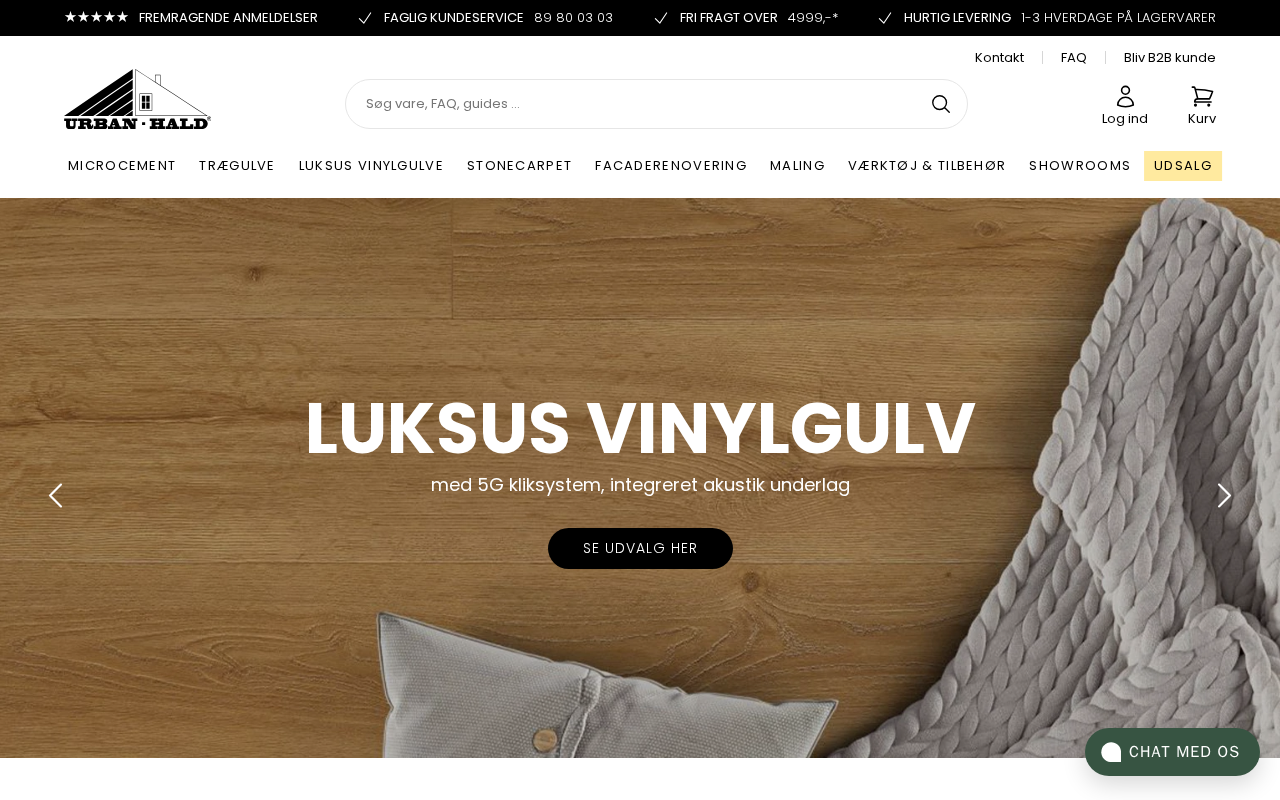Click the five-star reviews rating
The height and width of the screenshot is (800, 1280).
pos(96,17)
